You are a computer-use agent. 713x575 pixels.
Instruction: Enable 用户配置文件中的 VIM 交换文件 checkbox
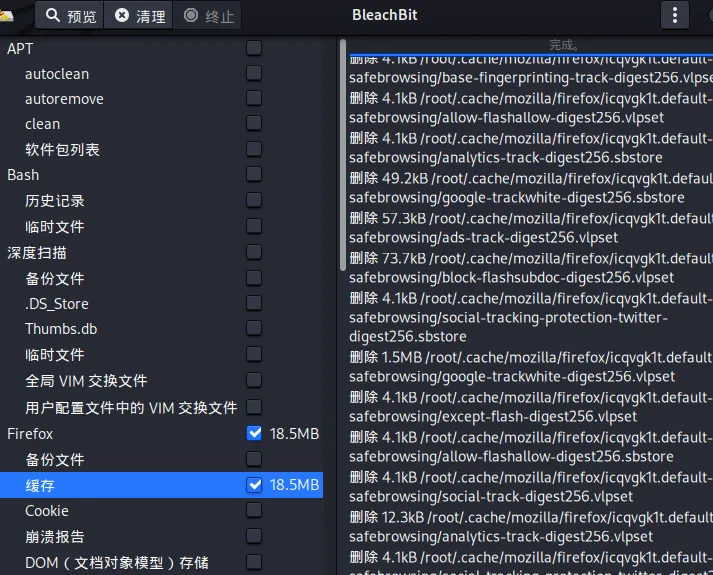tap(254, 407)
